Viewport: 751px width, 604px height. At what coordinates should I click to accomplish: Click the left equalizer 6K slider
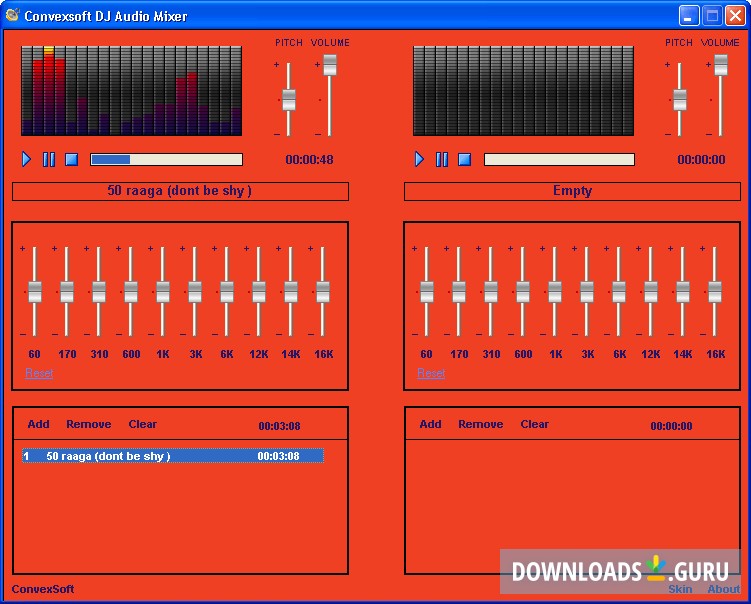pyautogui.click(x=227, y=292)
